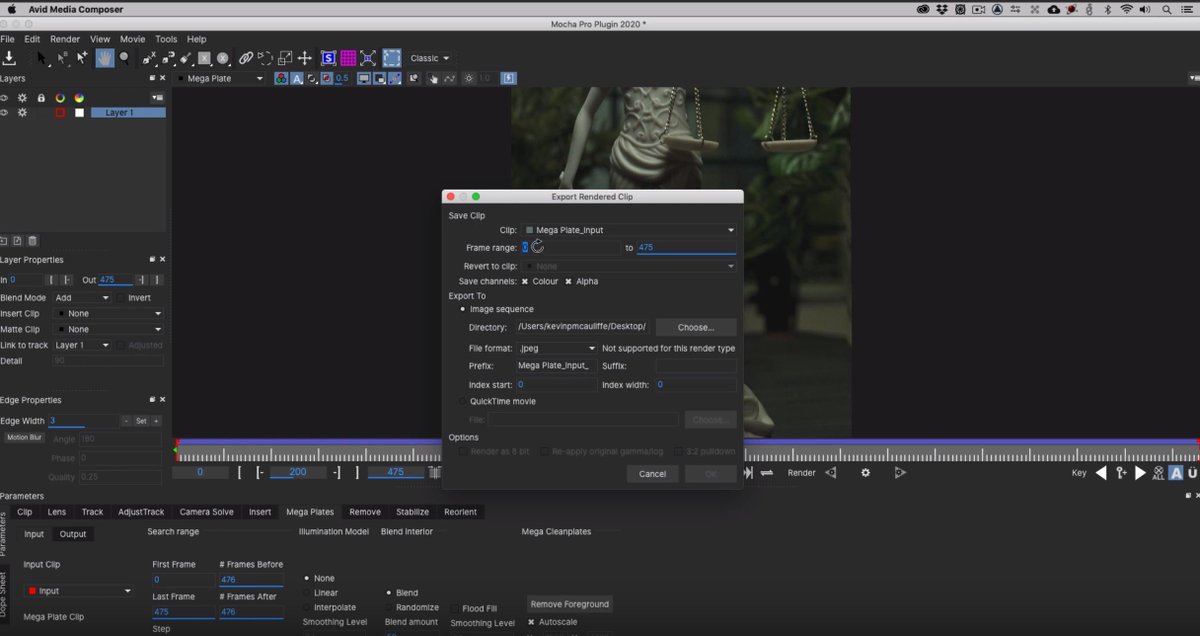
Task: Click the dashed-rectangle planar surface icon
Action: coord(392,58)
